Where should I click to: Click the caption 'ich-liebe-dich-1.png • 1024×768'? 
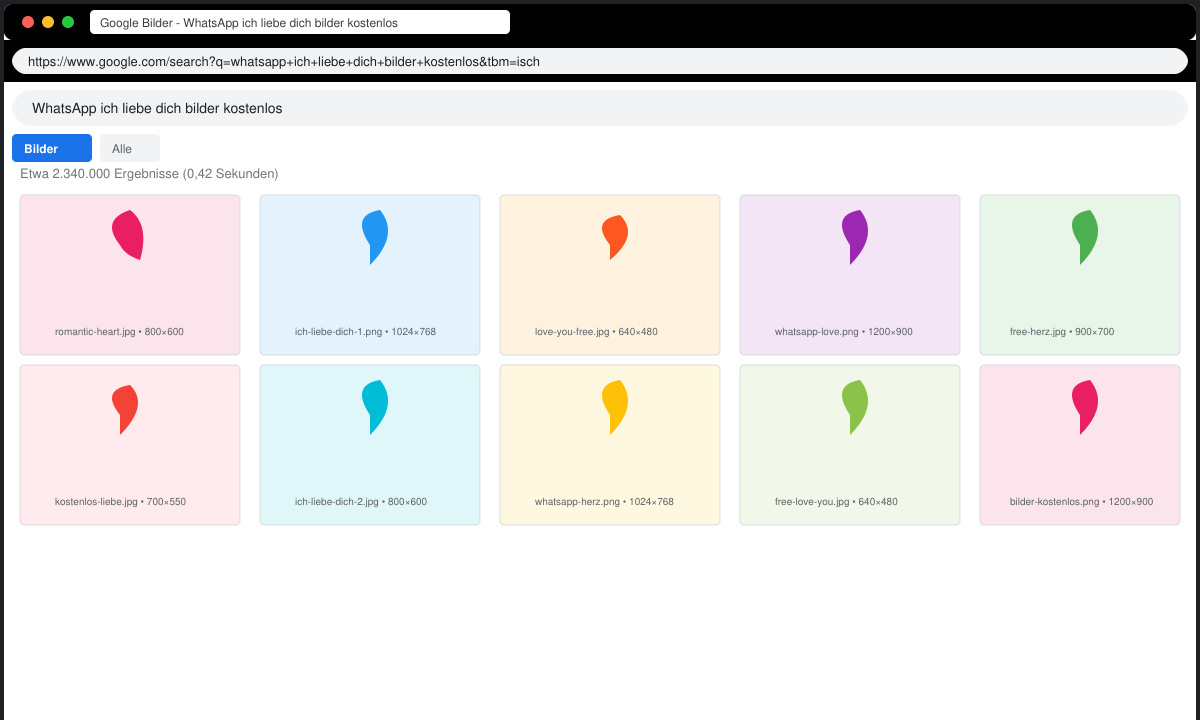tap(365, 332)
